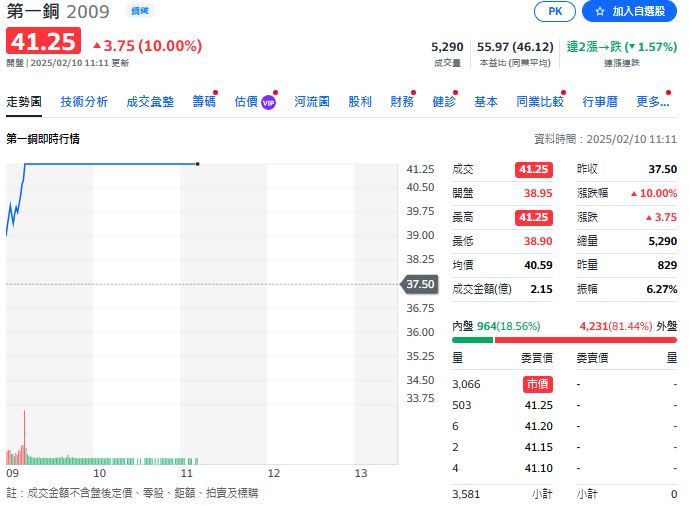Open the 基本 tab
The height and width of the screenshot is (506, 689).
[486, 102]
